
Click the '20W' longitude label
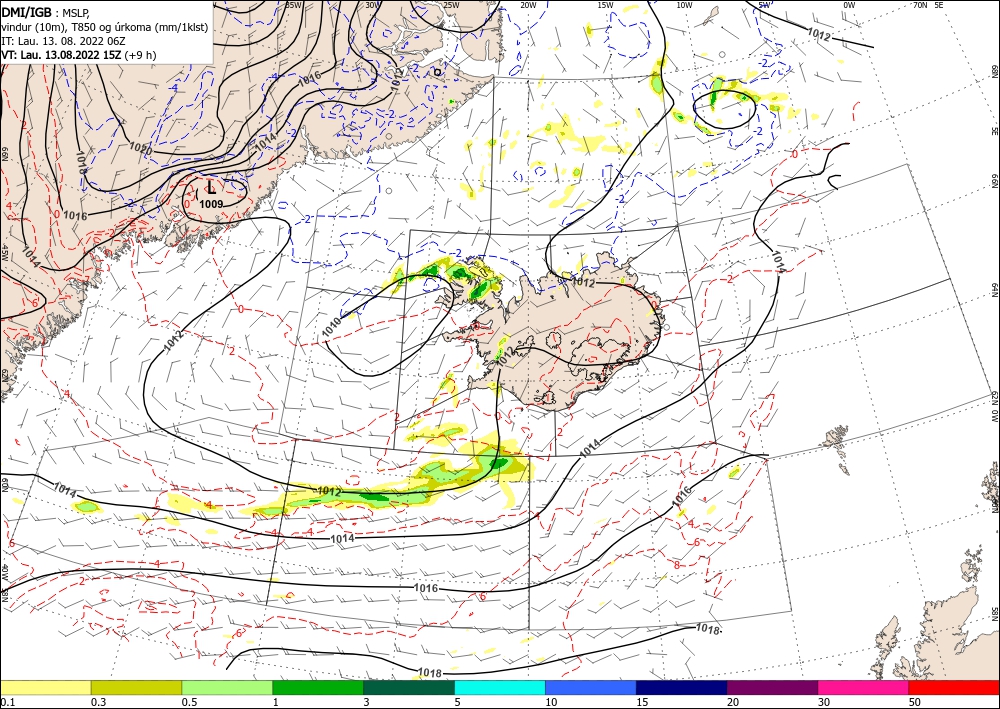(x=528, y=4)
